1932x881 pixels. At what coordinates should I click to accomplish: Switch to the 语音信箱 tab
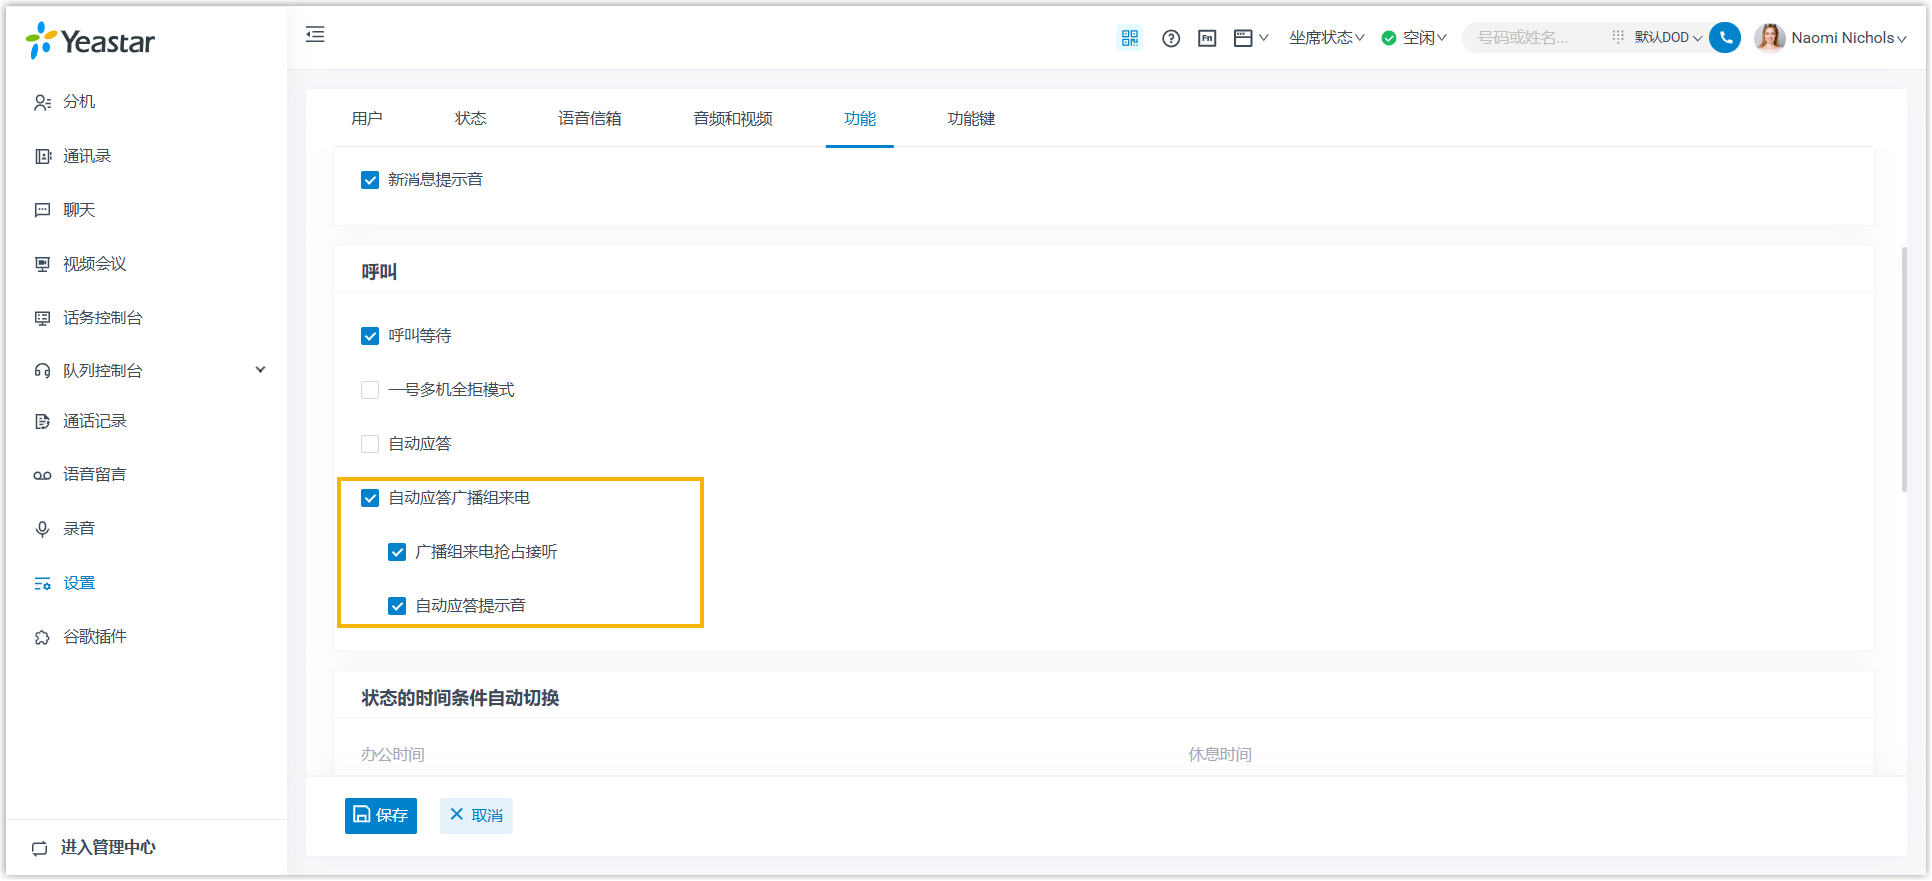(x=589, y=119)
